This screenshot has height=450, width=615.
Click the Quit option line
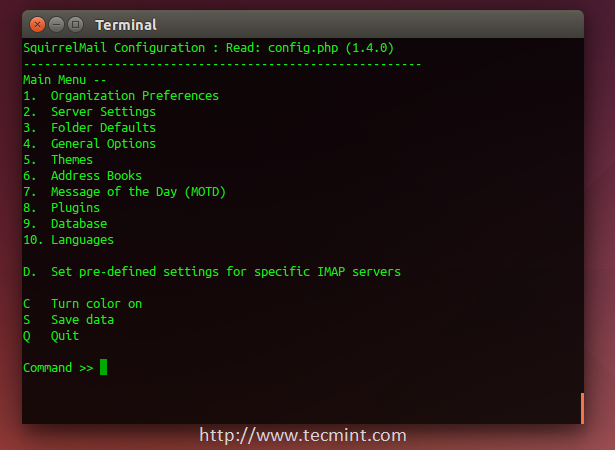point(64,336)
